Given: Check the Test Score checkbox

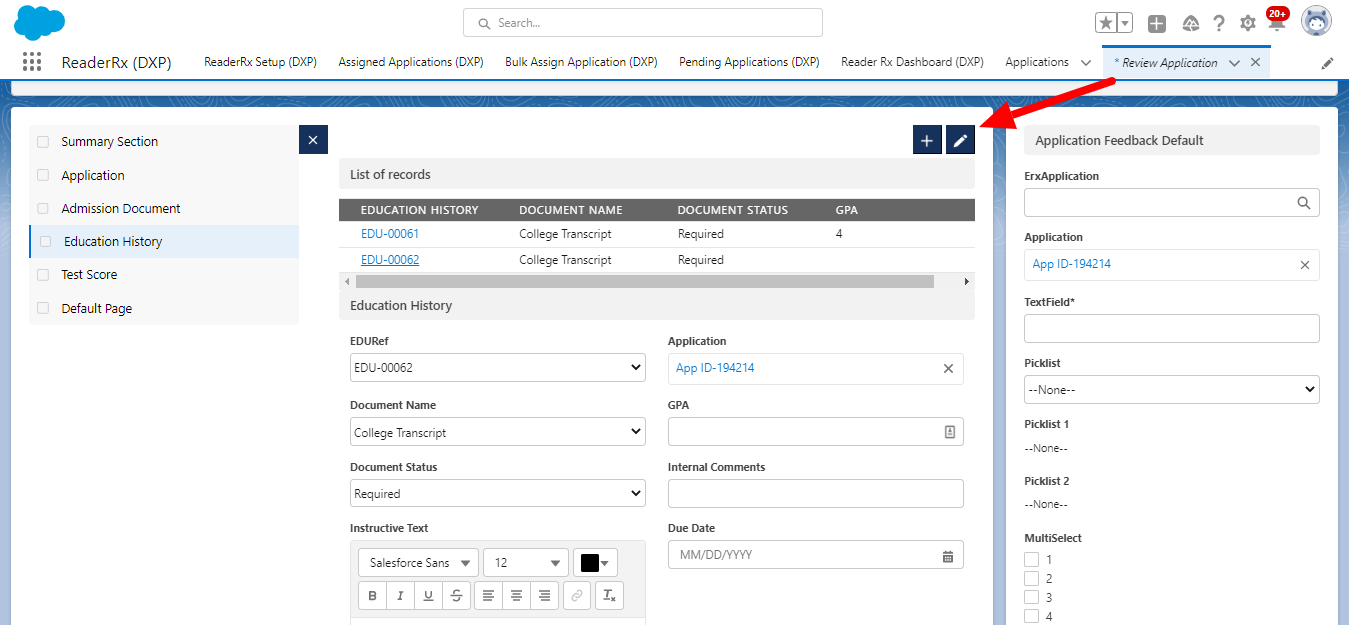Looking at the screenshot, I should click(x=43, y=275).
